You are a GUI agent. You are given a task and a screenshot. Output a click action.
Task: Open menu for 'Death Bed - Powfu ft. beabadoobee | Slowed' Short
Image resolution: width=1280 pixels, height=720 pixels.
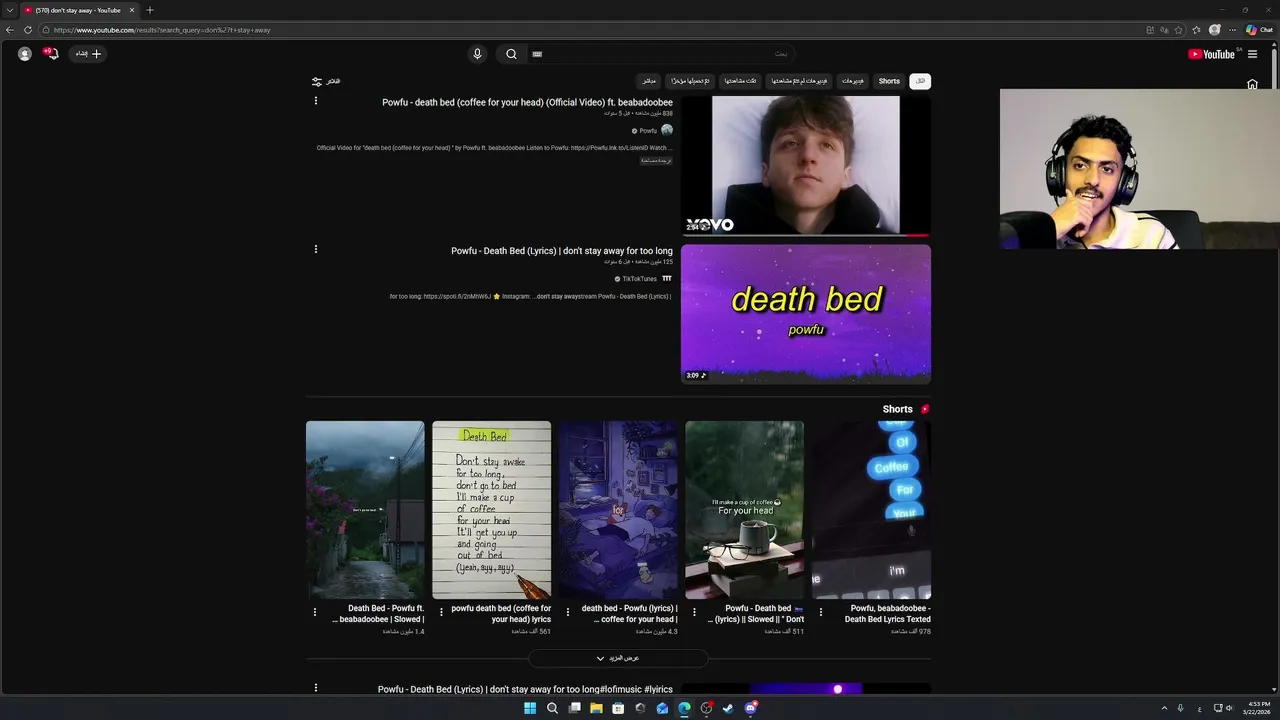coord(315,612)
